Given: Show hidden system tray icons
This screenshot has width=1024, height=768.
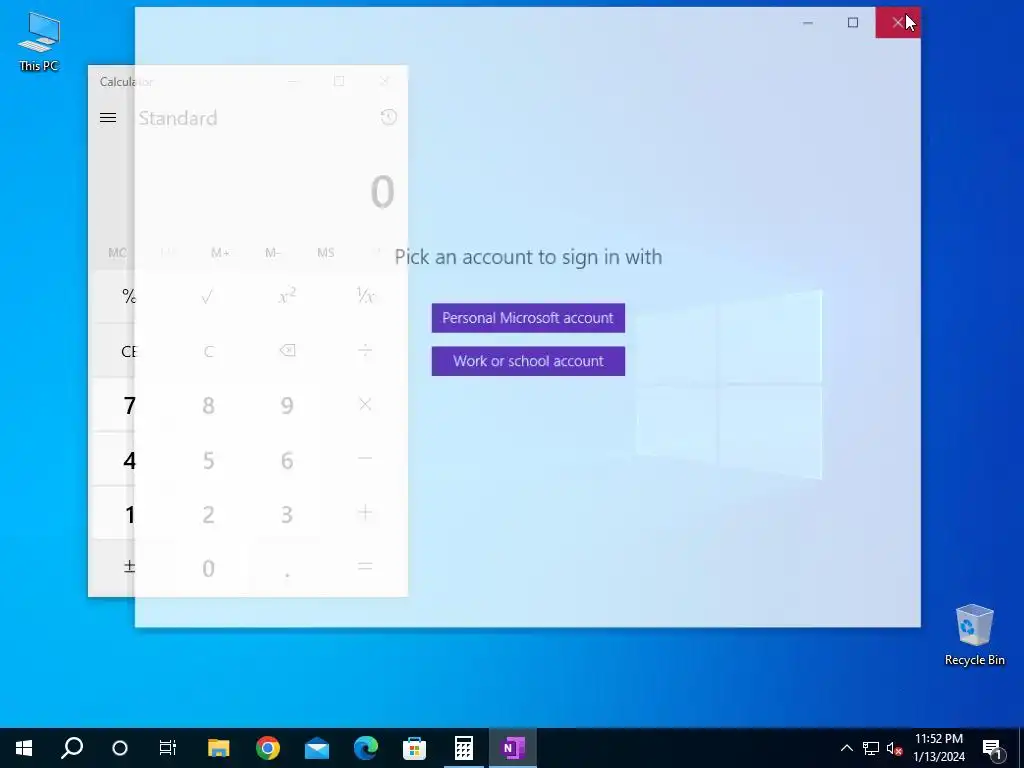Looking at the screenshot, I should 846,748.
